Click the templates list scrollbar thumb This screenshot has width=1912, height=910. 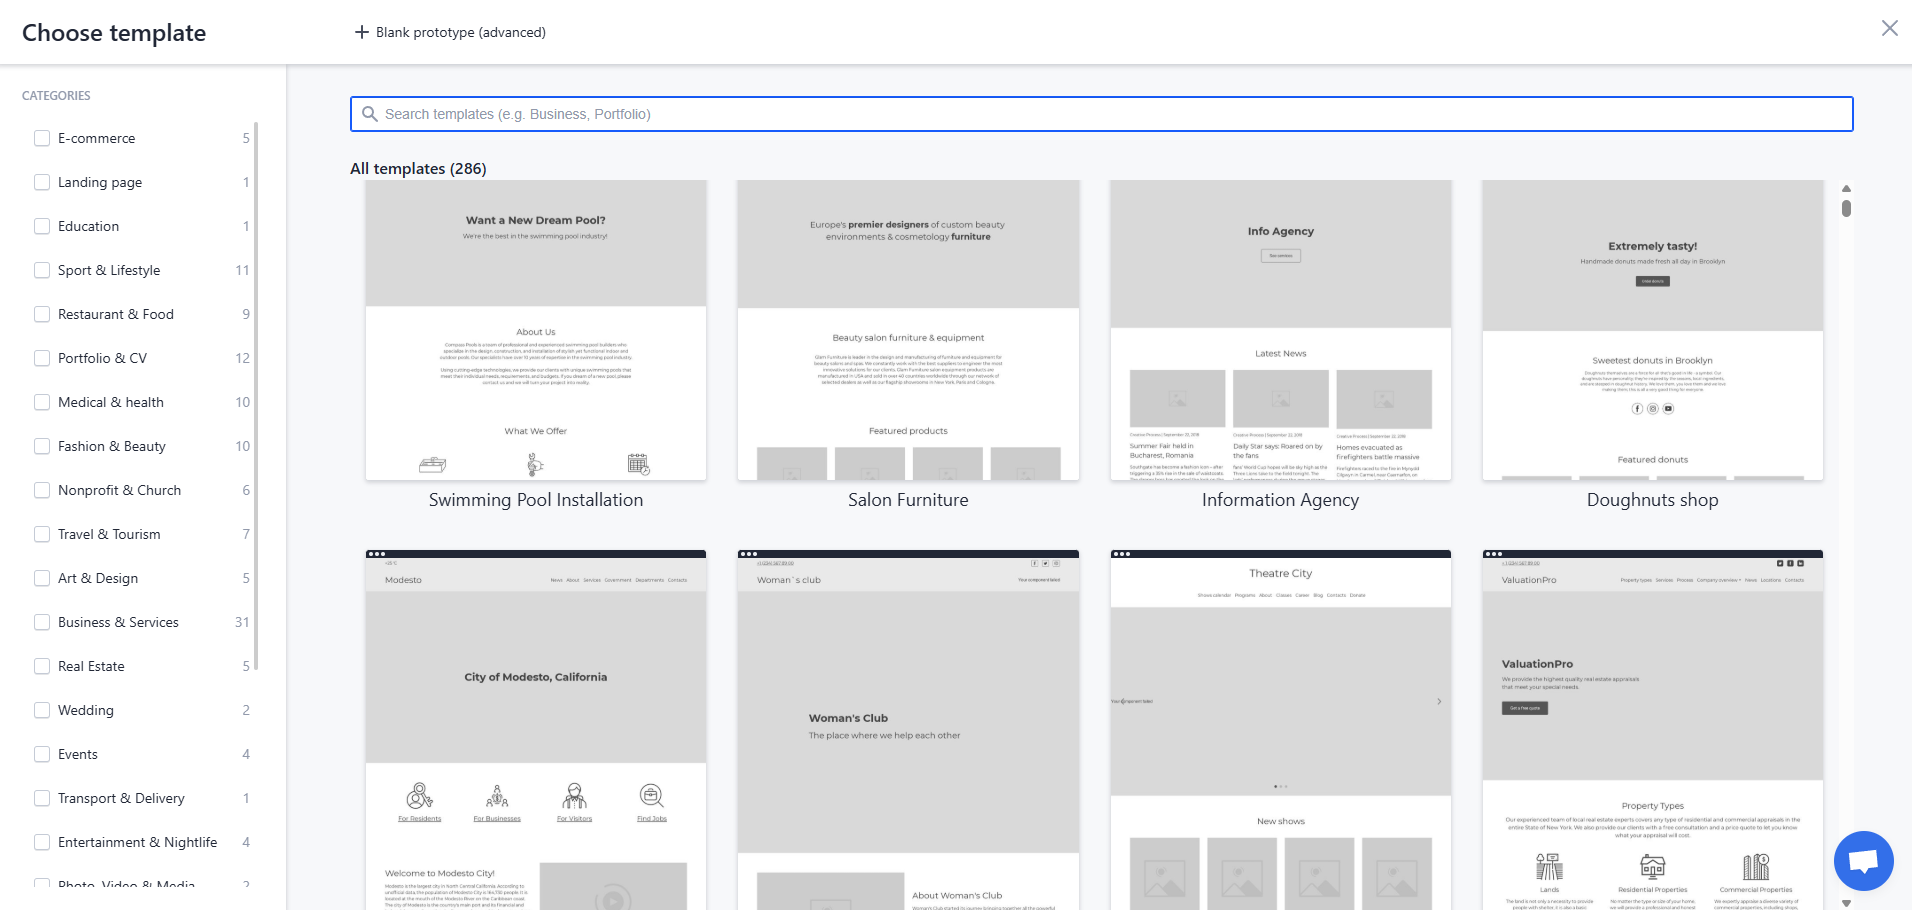click(x=1846, y=208)
